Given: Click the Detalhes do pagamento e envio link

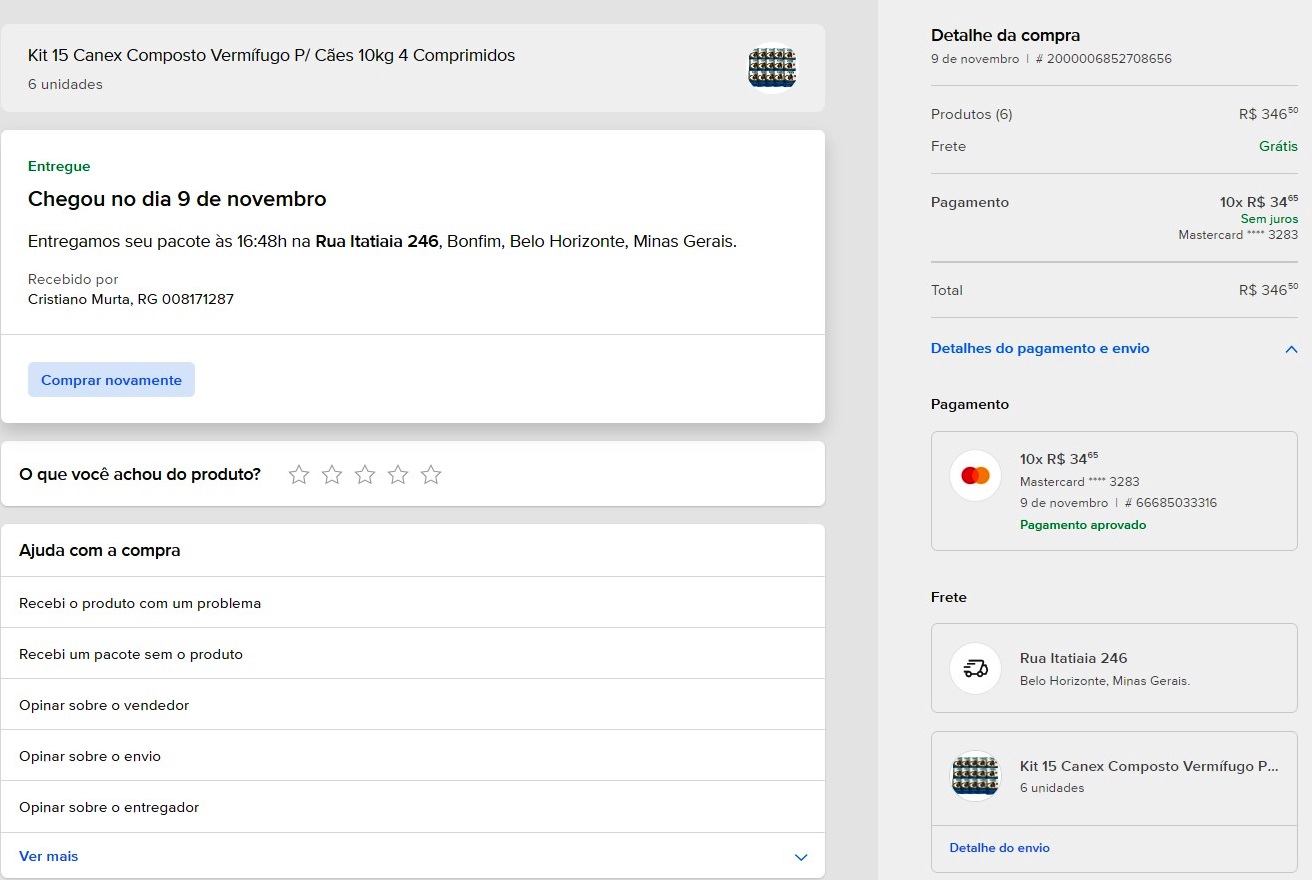Looking at the screenshot, I should click(x=1040, y=349).
